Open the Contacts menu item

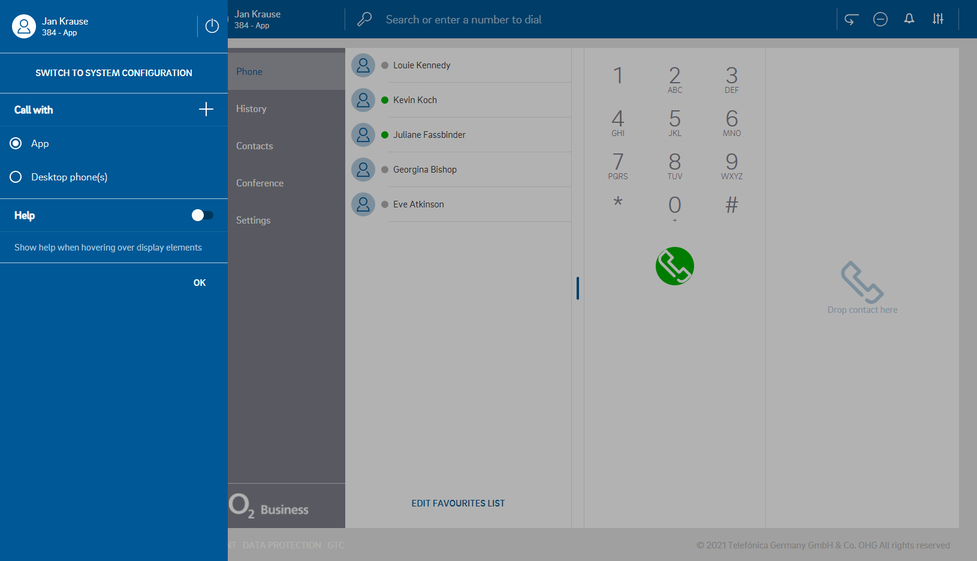[x=287, y=146]
